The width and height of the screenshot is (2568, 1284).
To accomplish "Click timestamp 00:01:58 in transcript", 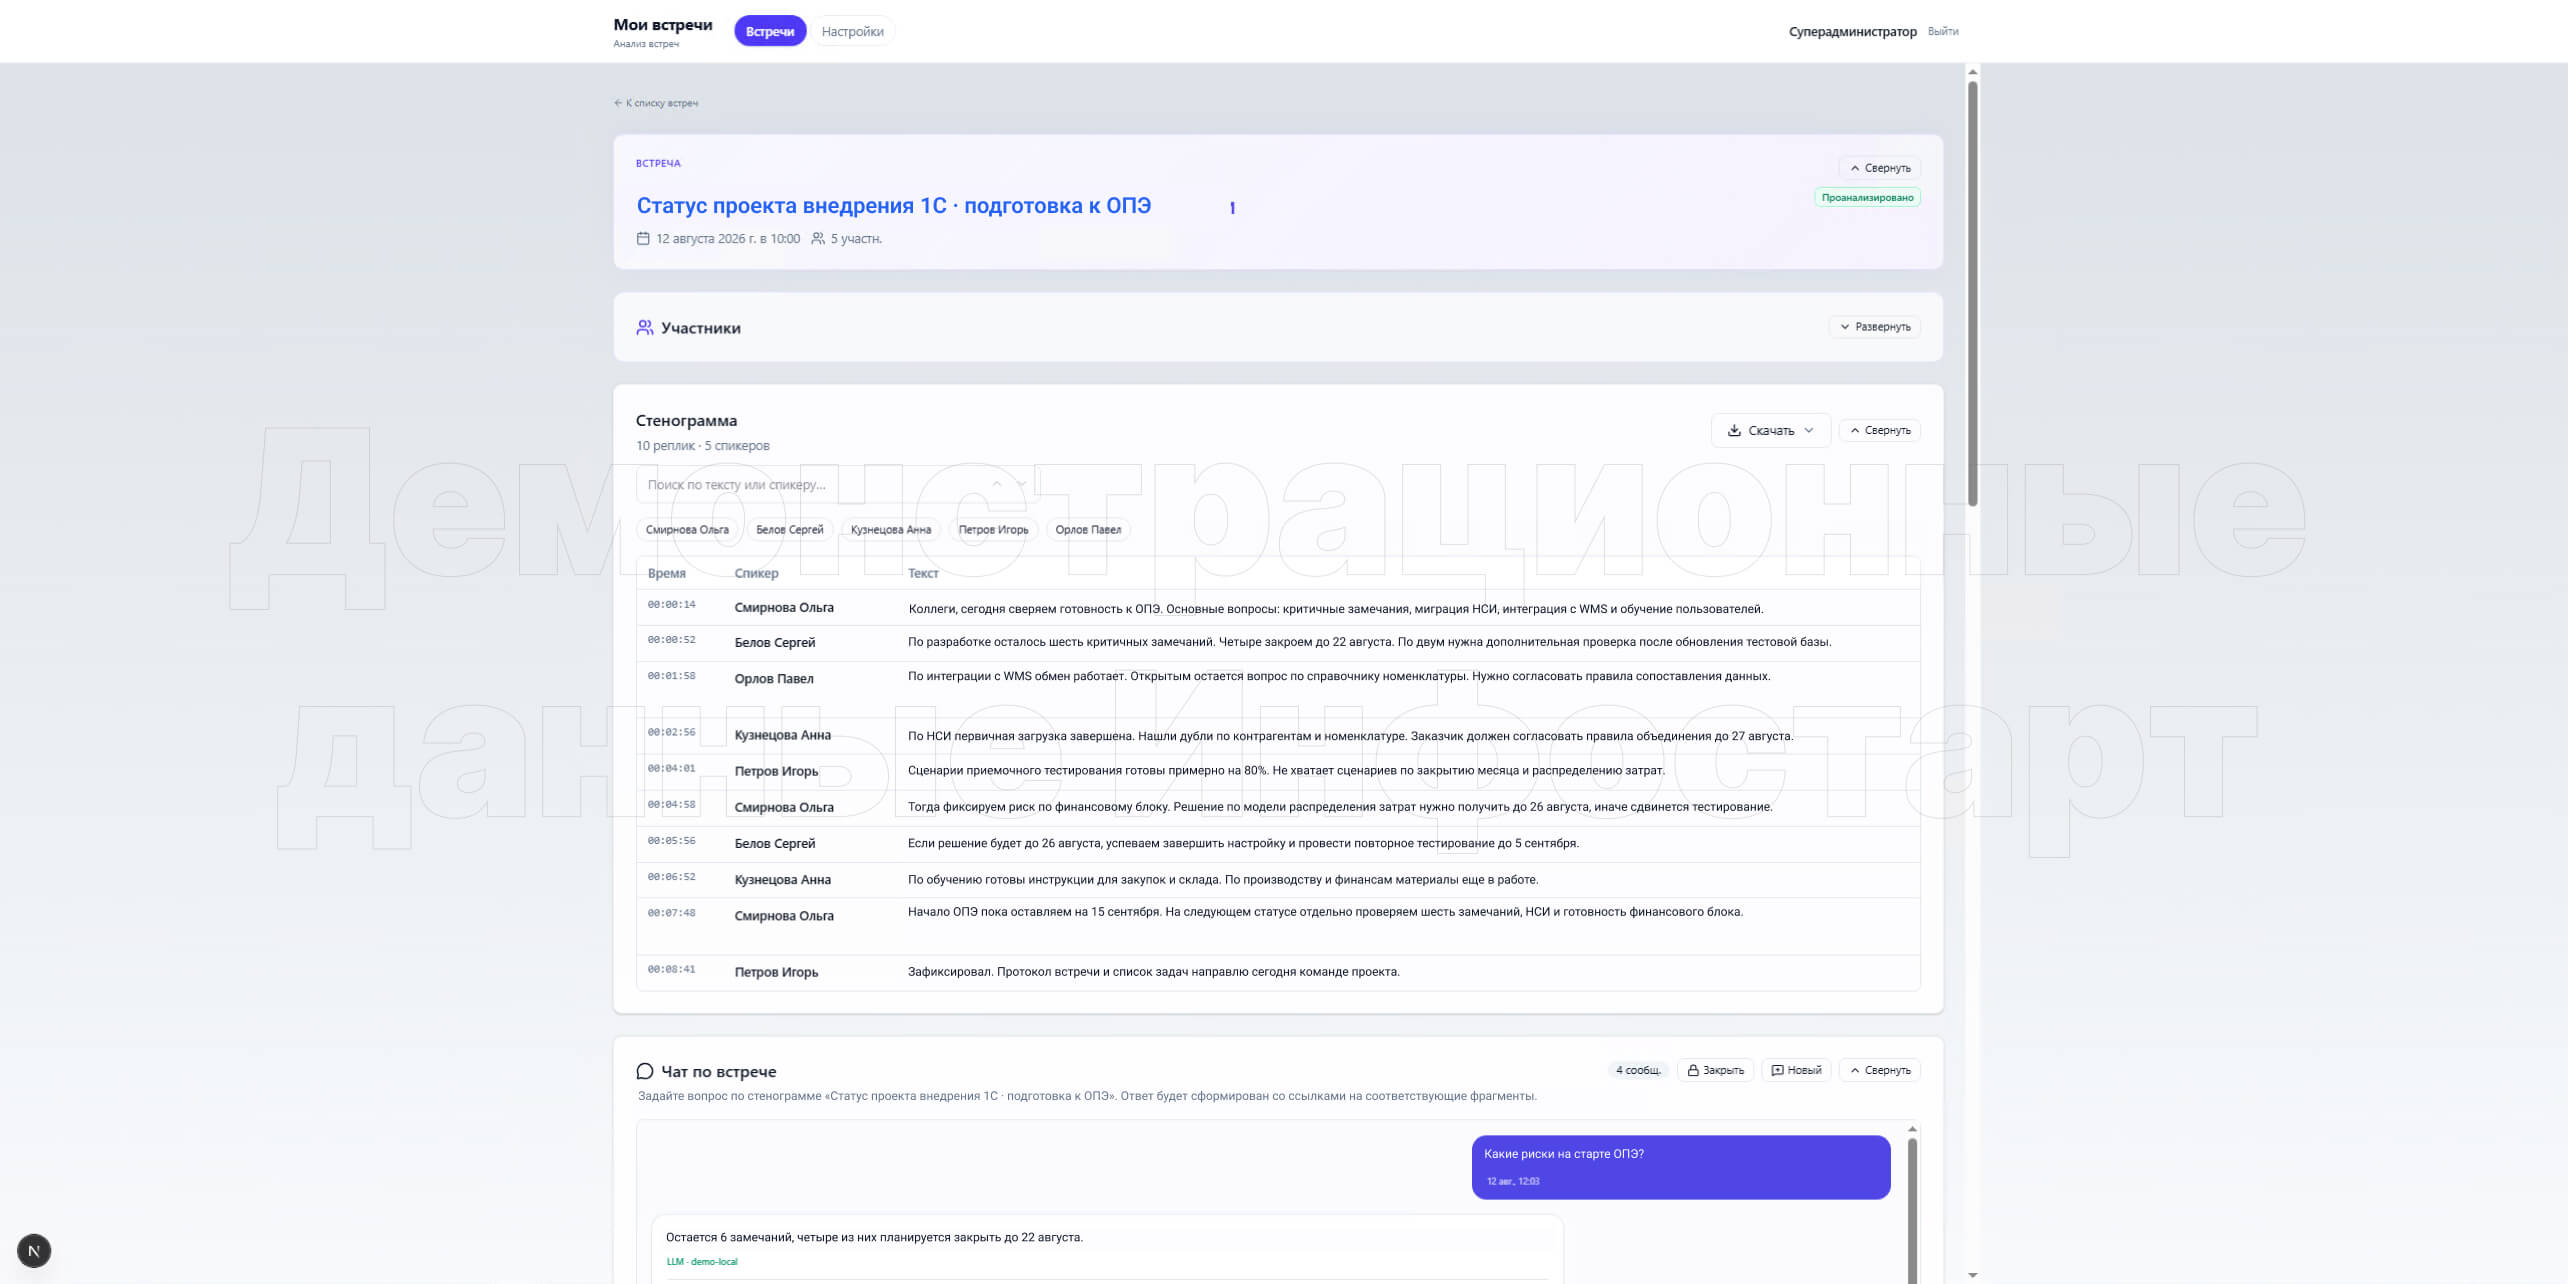I will (x=671, y=676).
